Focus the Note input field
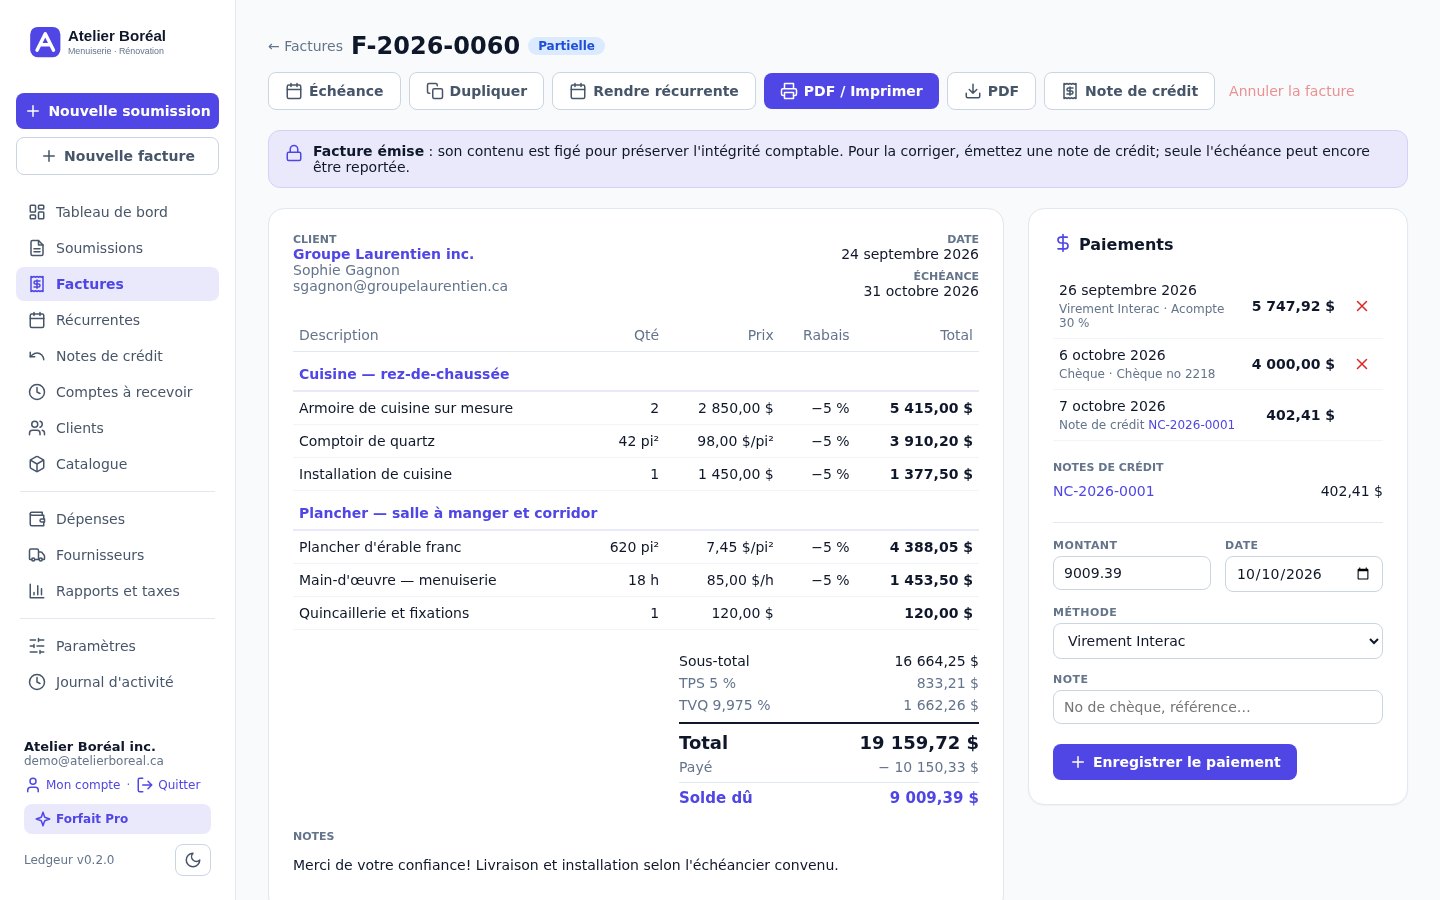 [1217, 707]
